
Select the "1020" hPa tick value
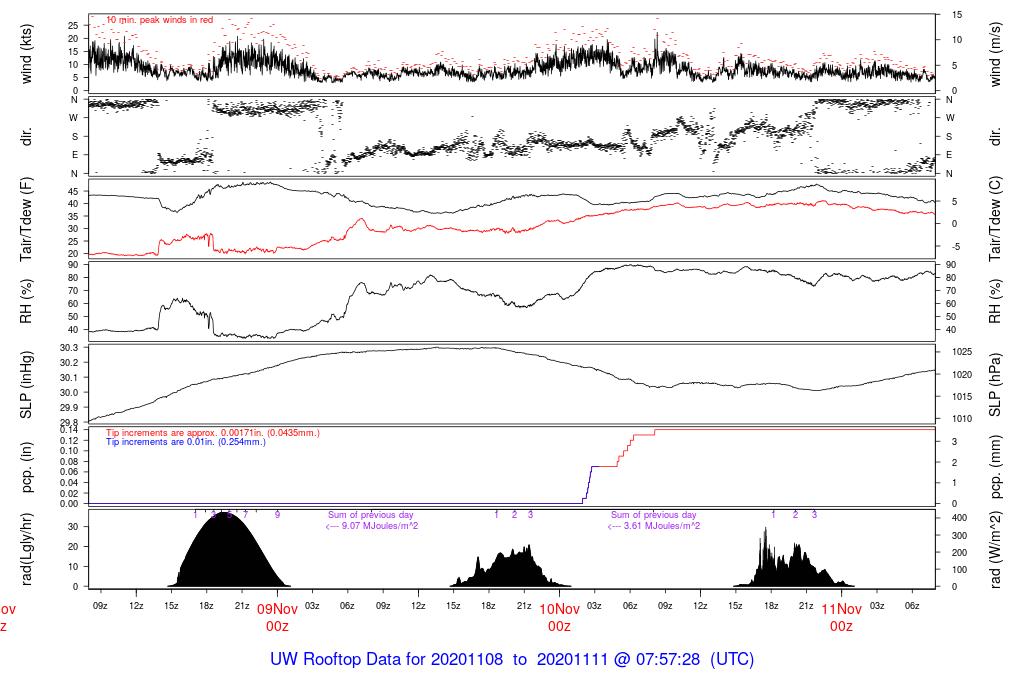[x=962, y=375]
